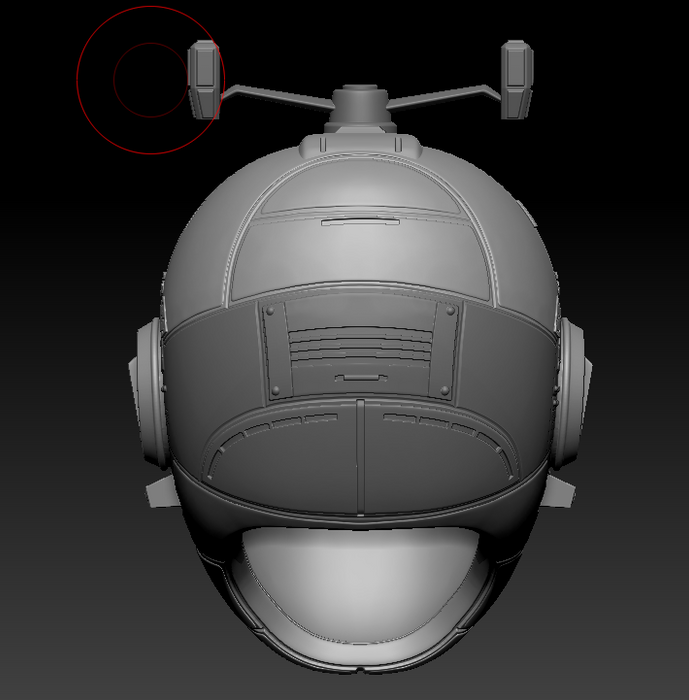
Task: Select the central antenna hub atop helmet
Action: [x=359, y=104]
